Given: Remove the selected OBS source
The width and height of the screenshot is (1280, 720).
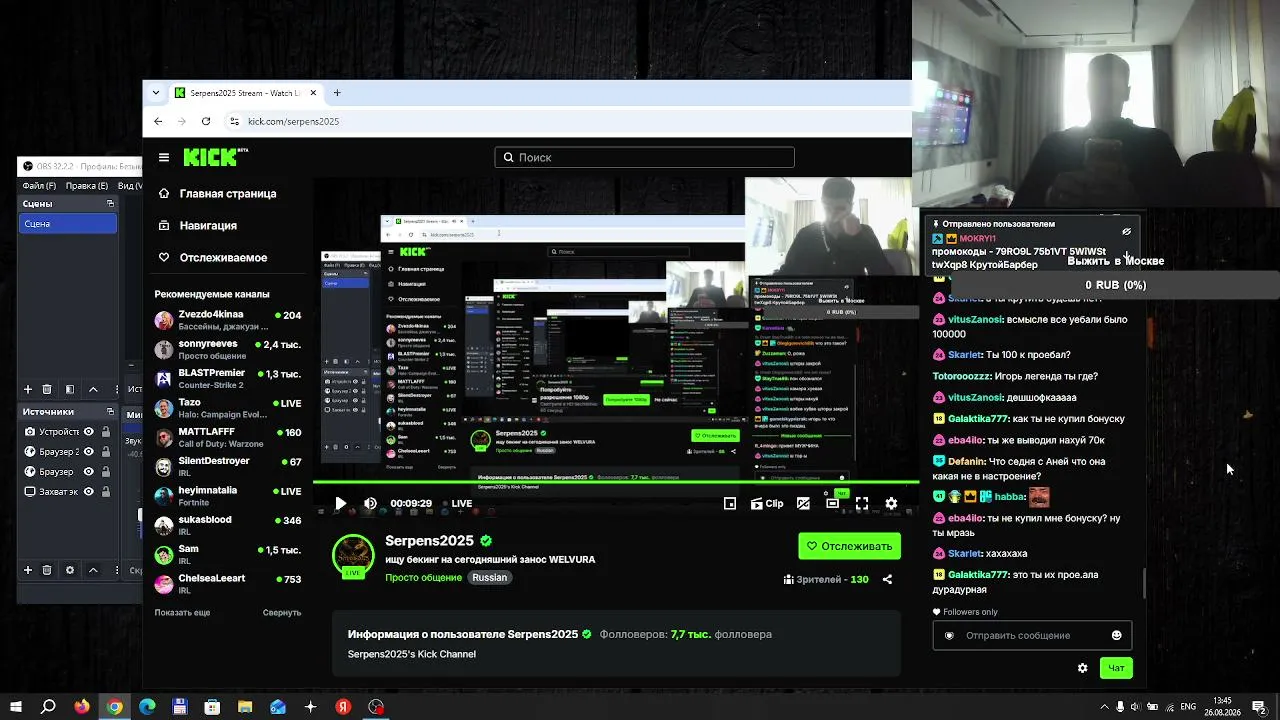Looking at the screenshot, I should click(47, 570).
